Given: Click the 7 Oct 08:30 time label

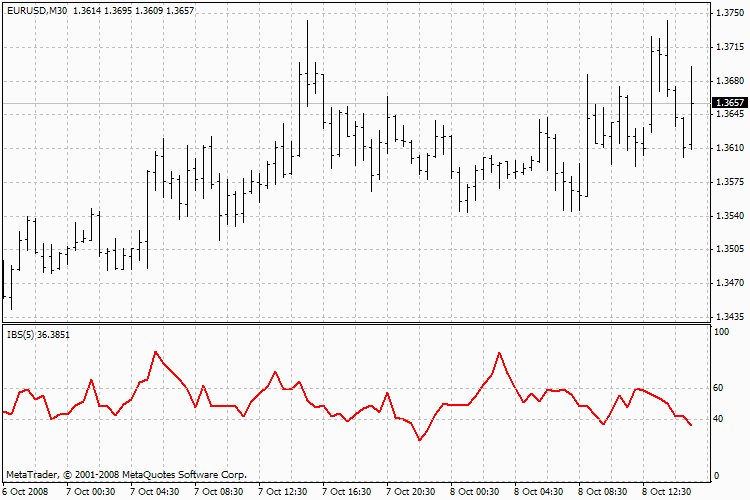Looking at the screenshot, I should click(x=219, y=491).
